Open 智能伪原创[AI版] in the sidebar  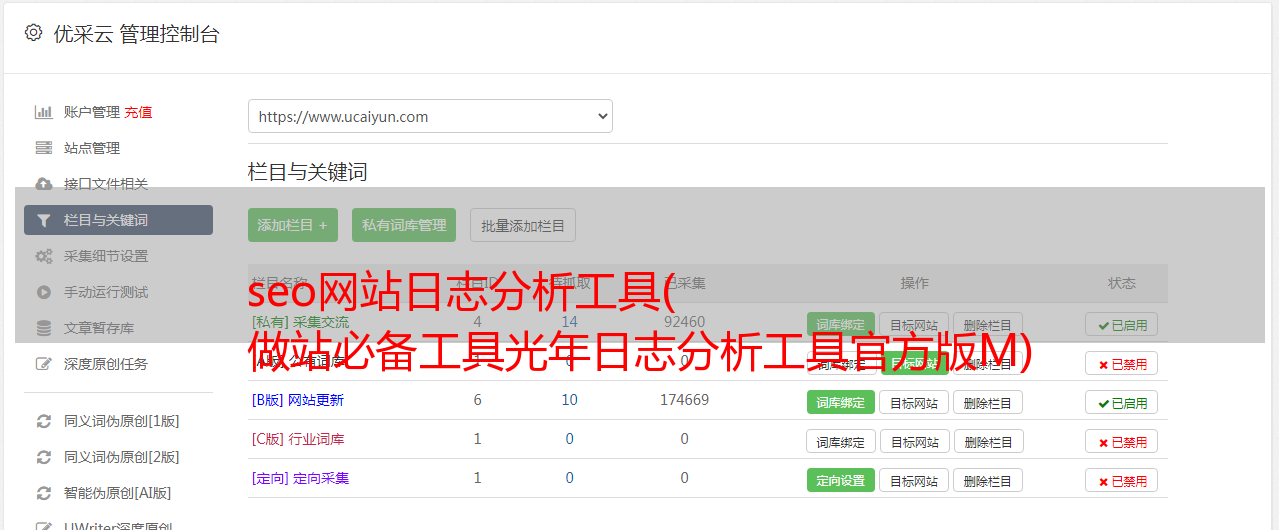pos(118,493)
